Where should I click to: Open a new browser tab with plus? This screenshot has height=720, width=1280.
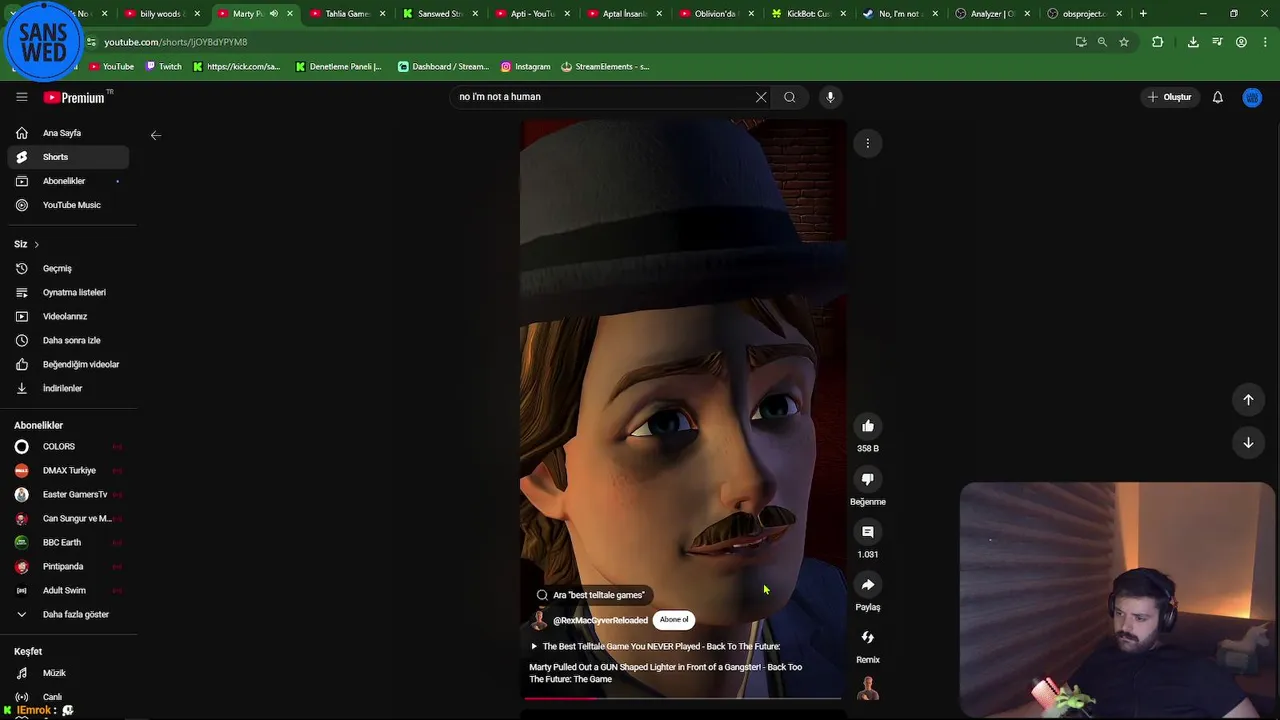tap(1143, 14)
